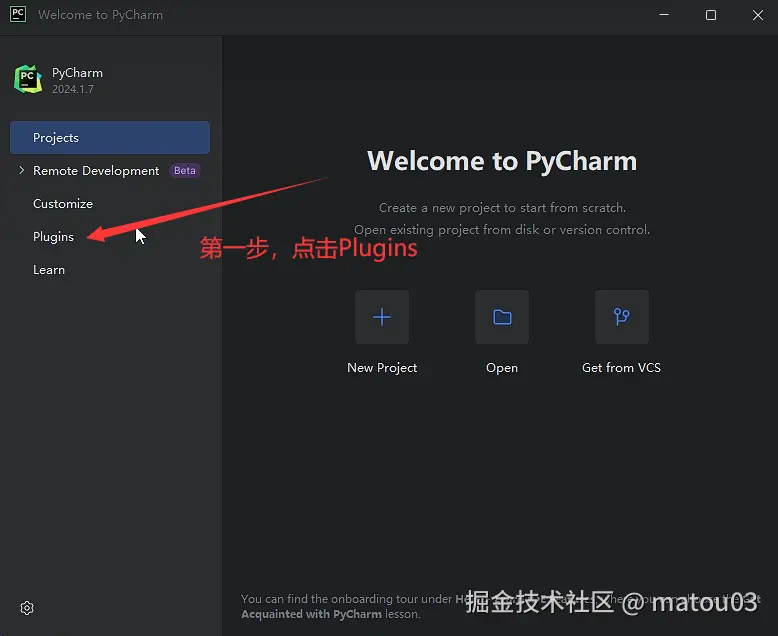The height and width of the screenshot is (636, 778).
Task: Click the Welcome to PyCharm heading
Action: point(502,161)
